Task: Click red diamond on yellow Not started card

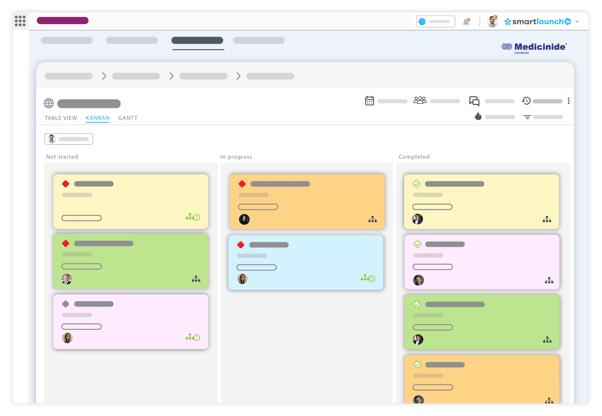Action: click(x=66, y=184)
